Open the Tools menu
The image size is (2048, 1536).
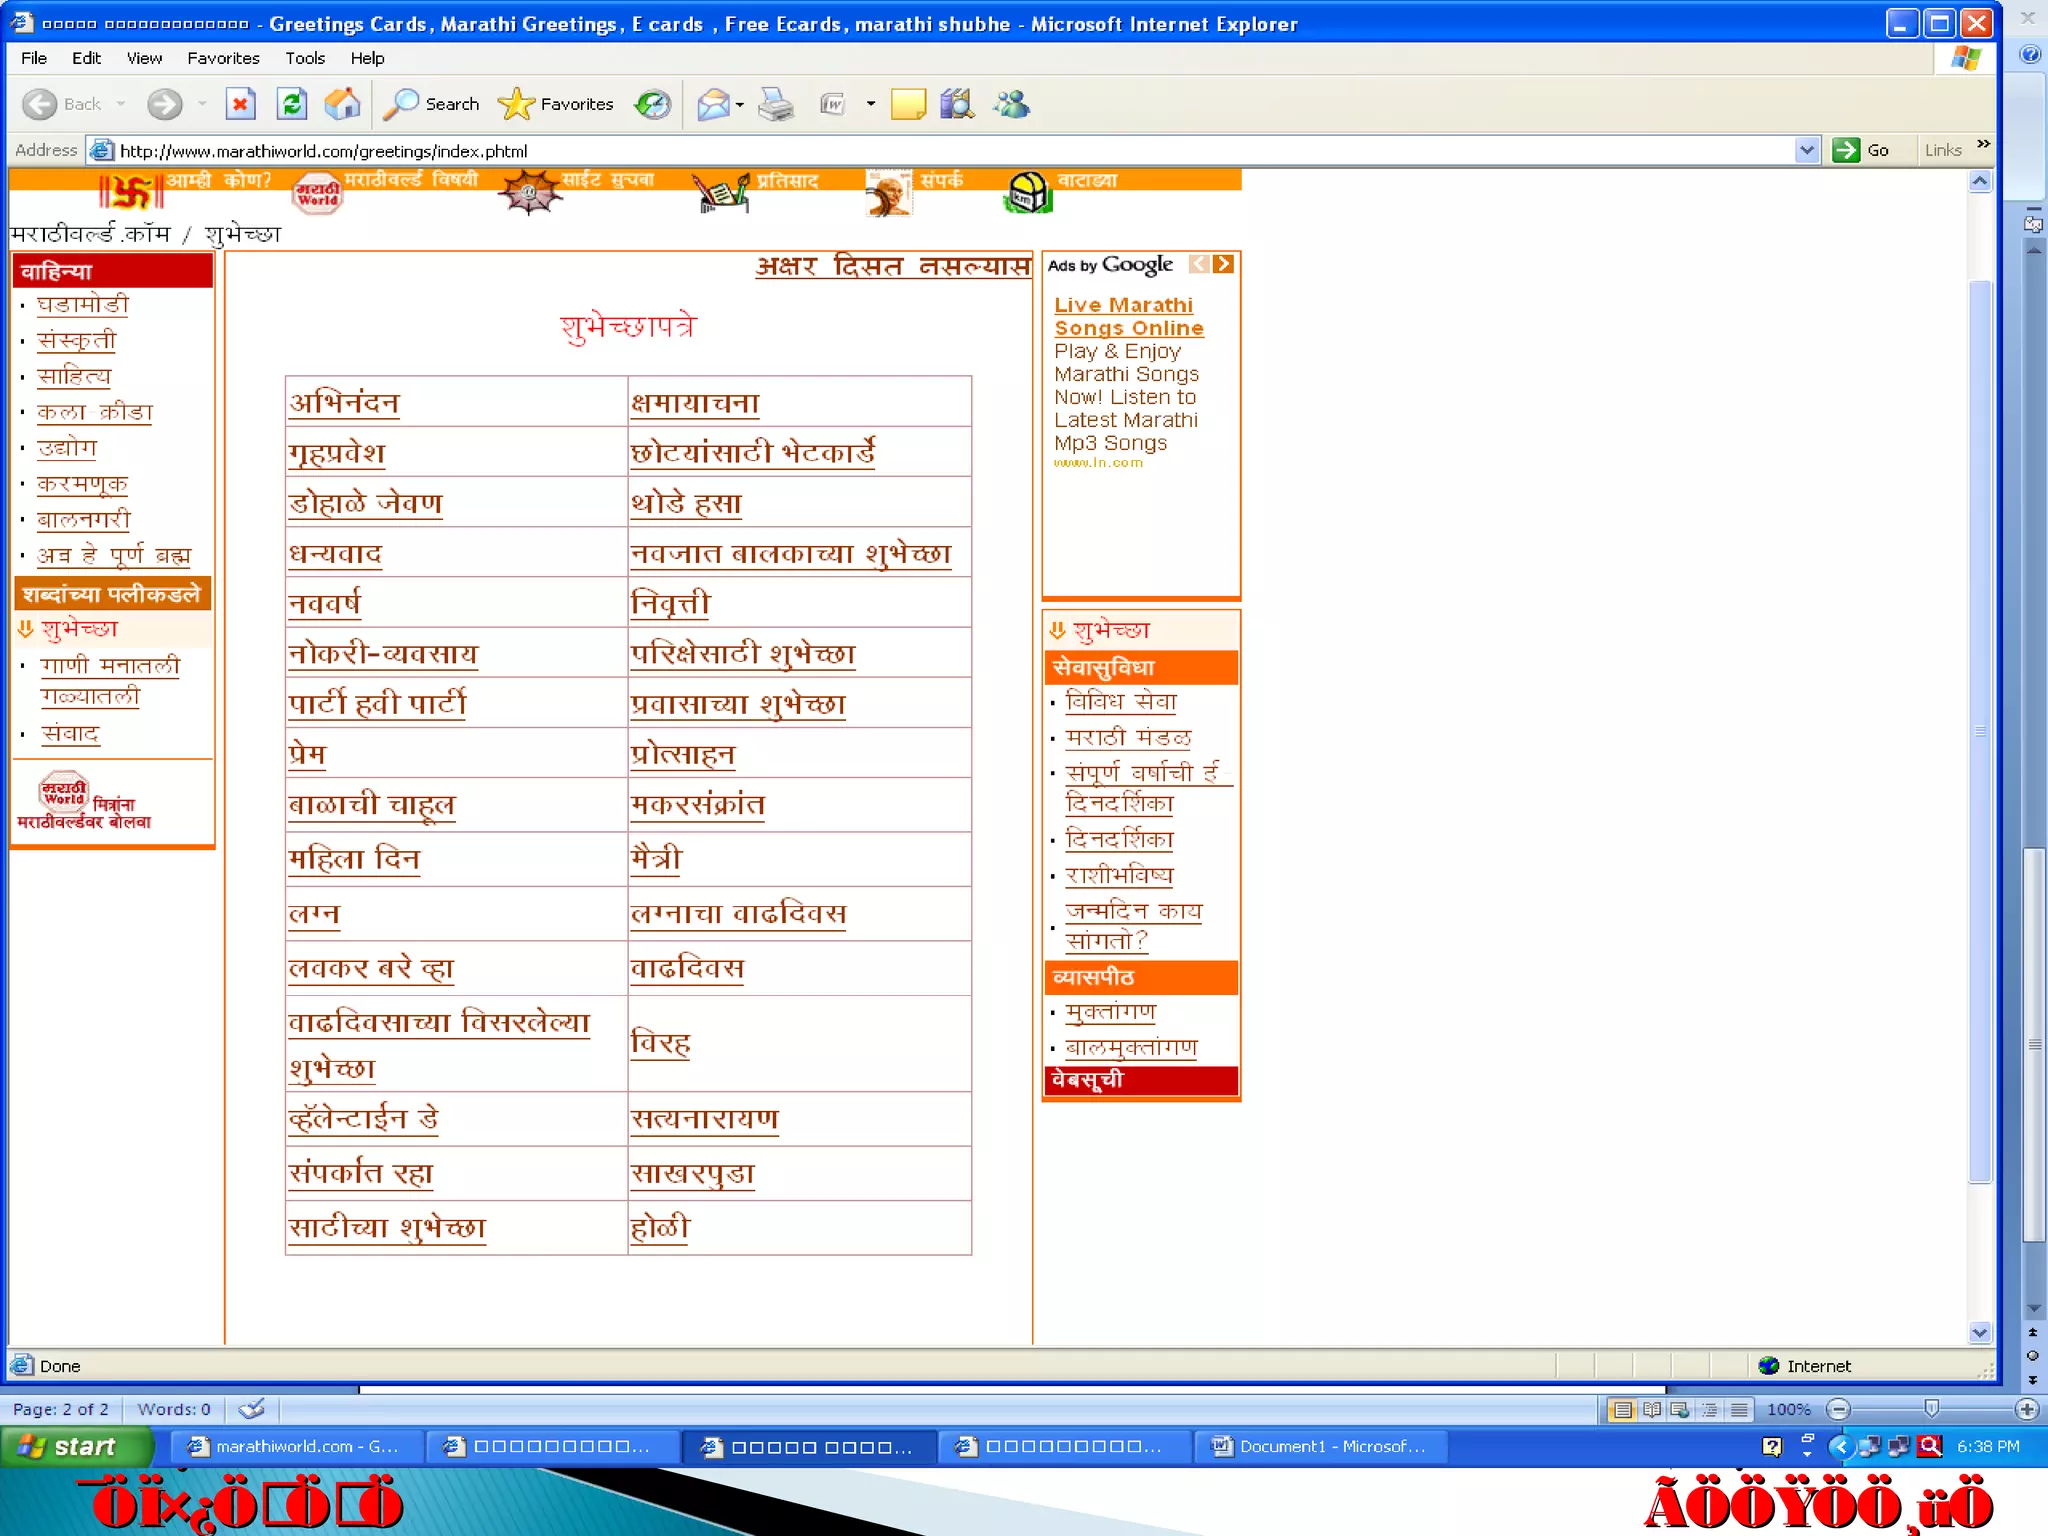click(304, 58)
